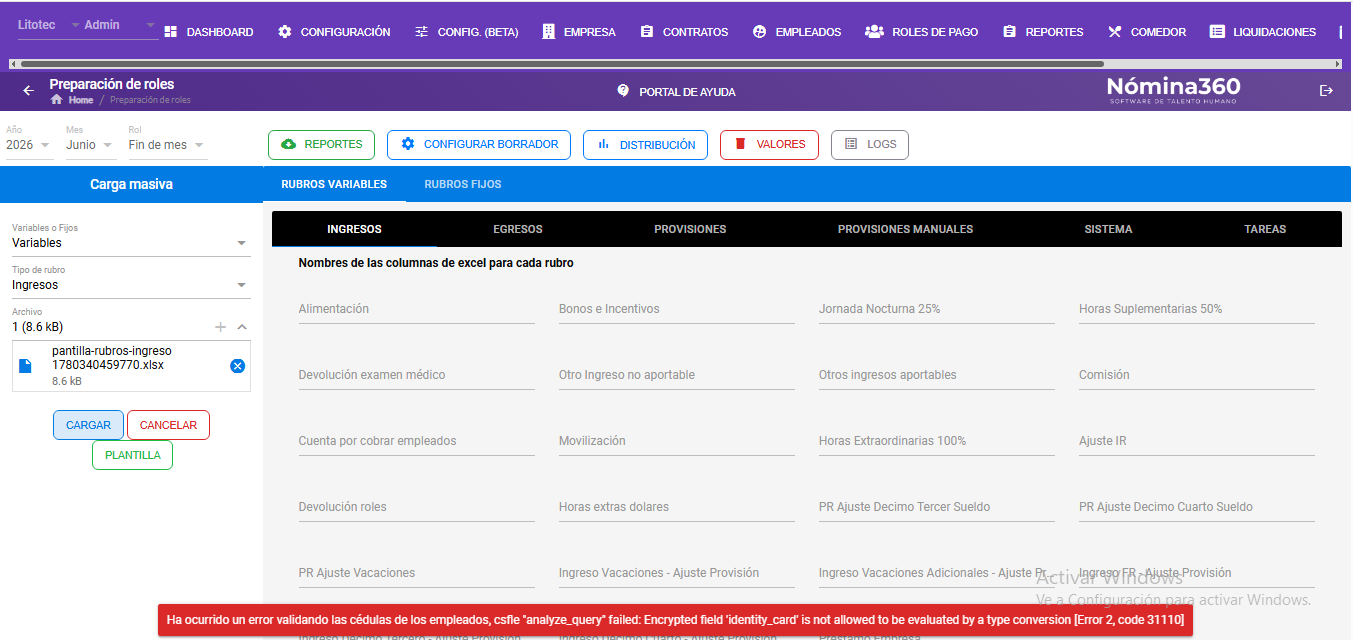Click the Comisión field
Image resolution: width=1353 pixels, height=640 pixels.
coord(1196,375)
